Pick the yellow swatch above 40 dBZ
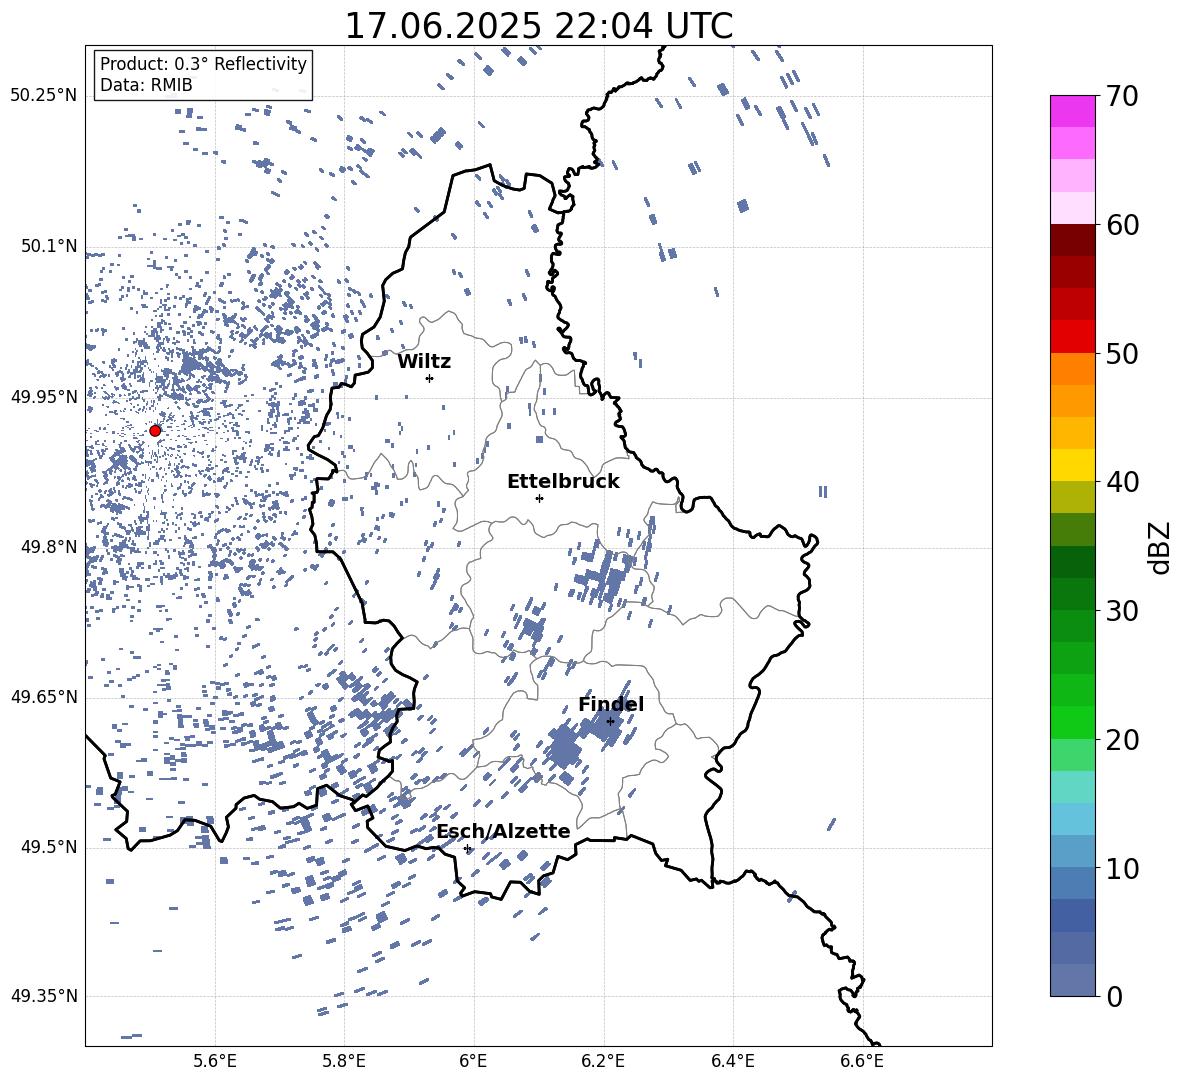Image resolution: width=1184 pixels, height=1081 pixels. [1073, 466]
